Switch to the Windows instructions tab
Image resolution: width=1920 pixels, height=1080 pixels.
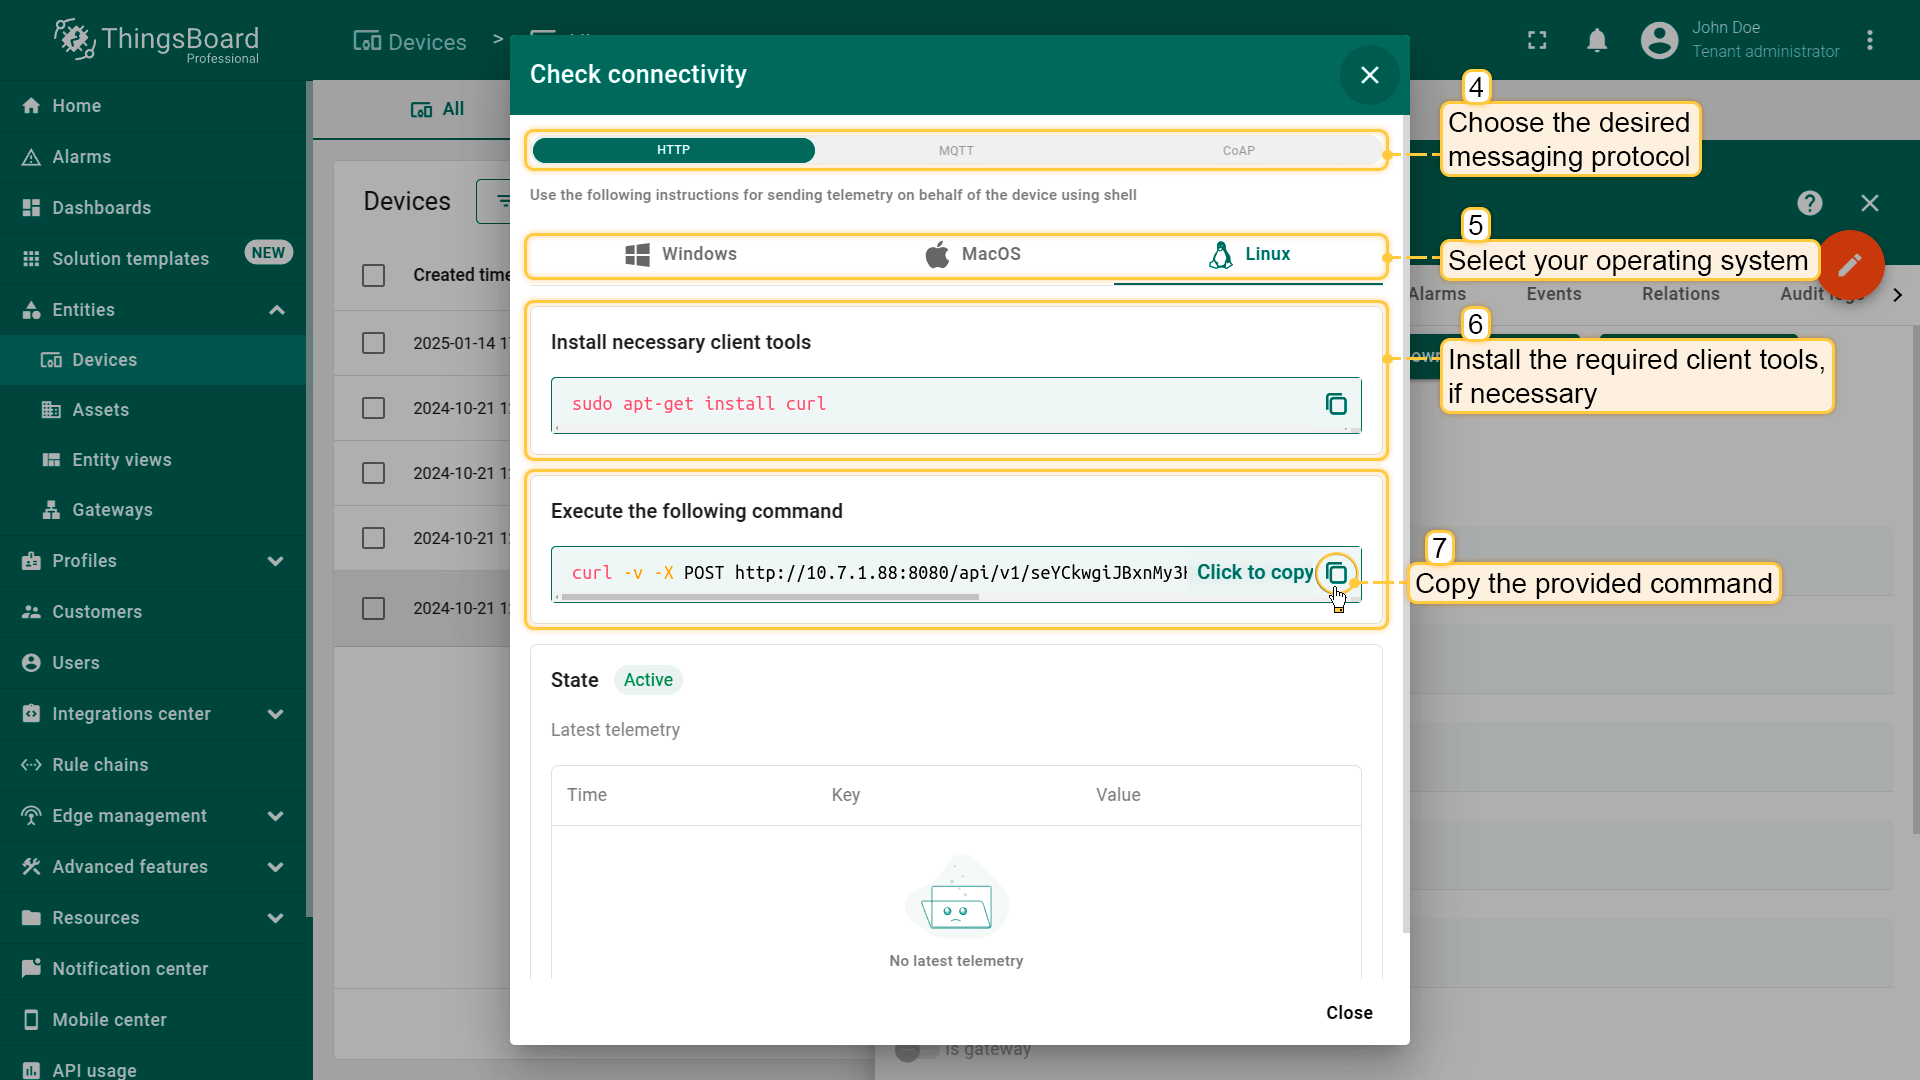pyautogui.click(x=680, y=254)
